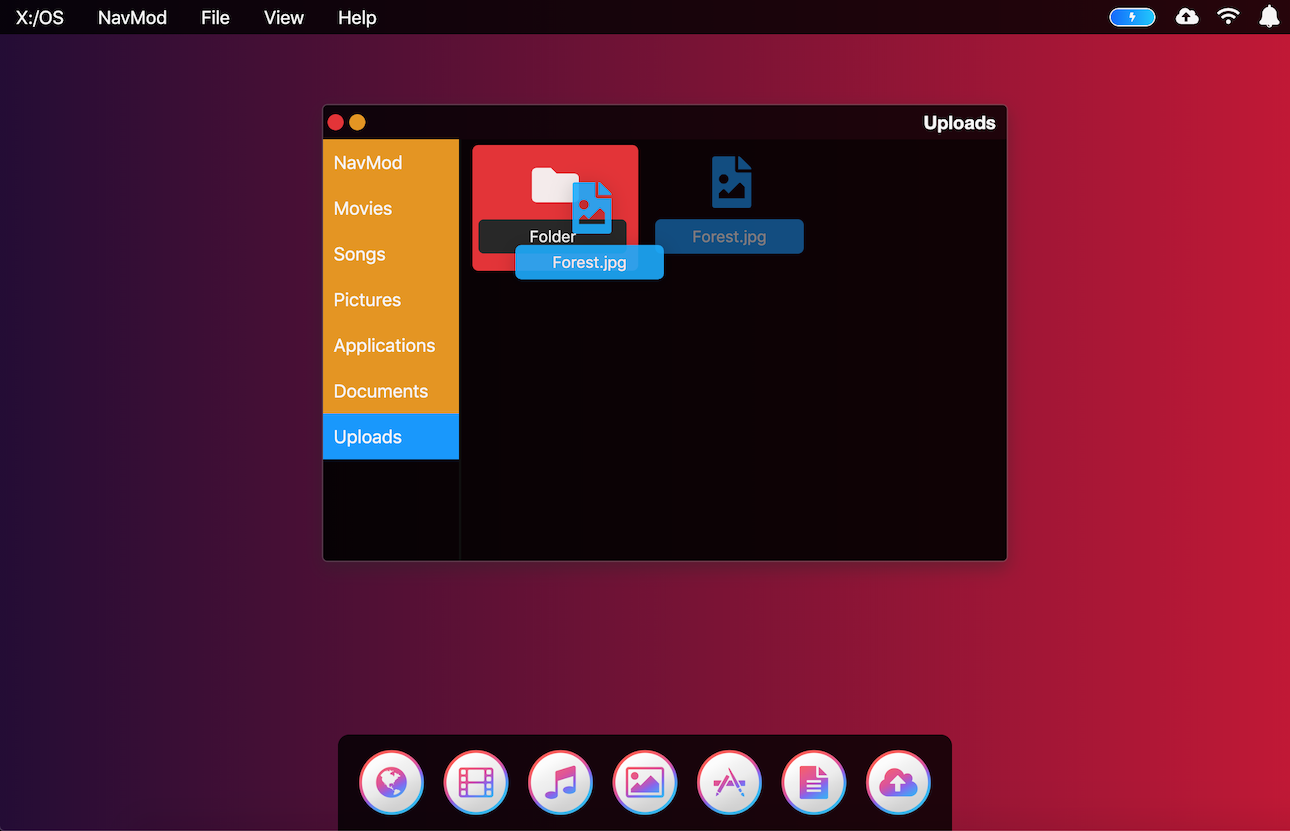
Task: Minimize the Uploads window with orange button
Action: [357, 122]
